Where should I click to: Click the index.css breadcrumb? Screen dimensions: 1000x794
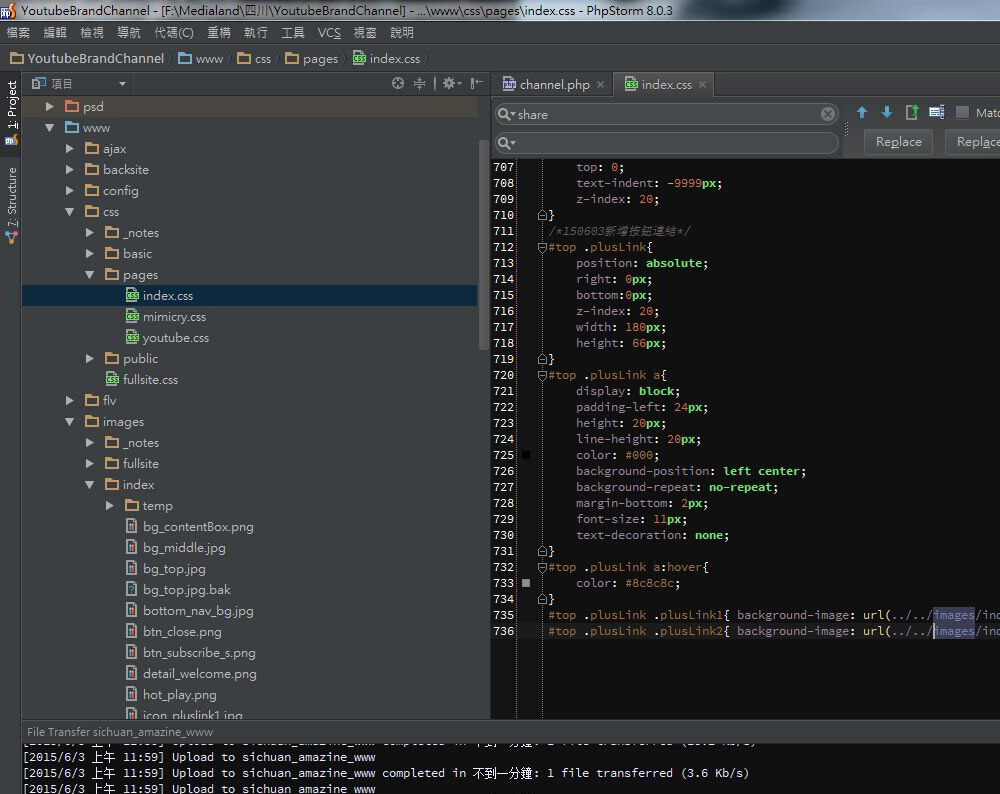[386, 59]
